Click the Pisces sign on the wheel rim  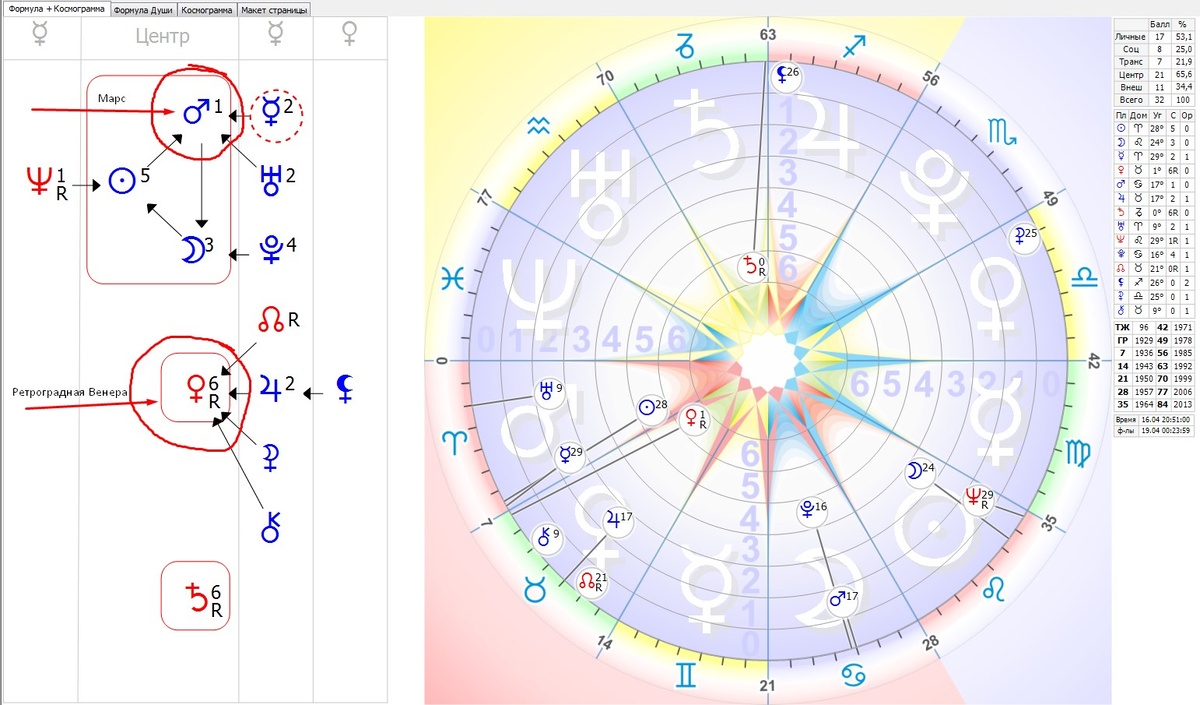(x=454, y=279)
